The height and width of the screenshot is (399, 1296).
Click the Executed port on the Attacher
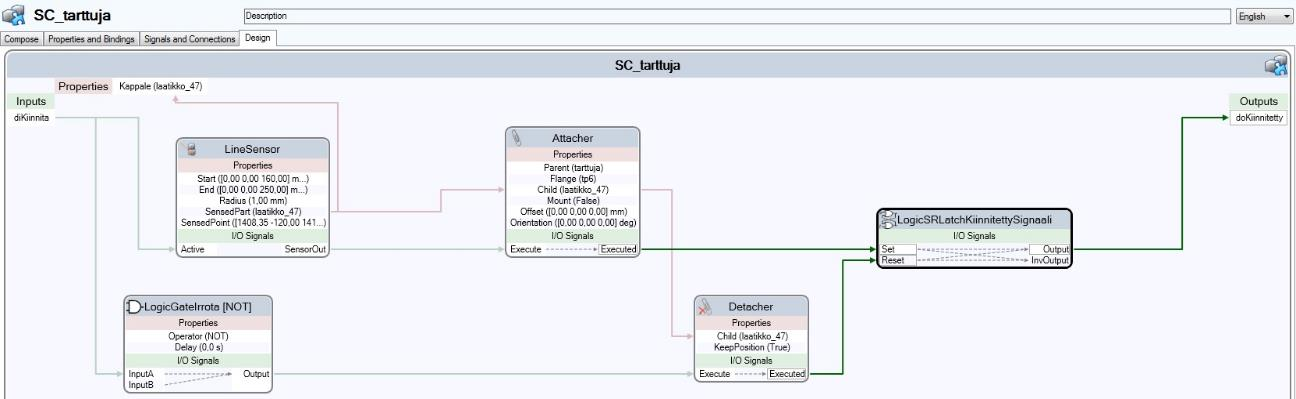[x=617, y=249]
